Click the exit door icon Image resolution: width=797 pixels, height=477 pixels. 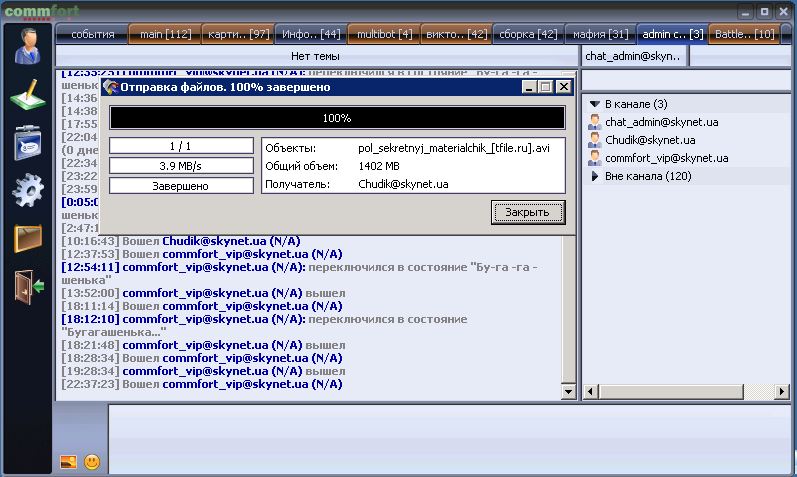click(28, 287)
